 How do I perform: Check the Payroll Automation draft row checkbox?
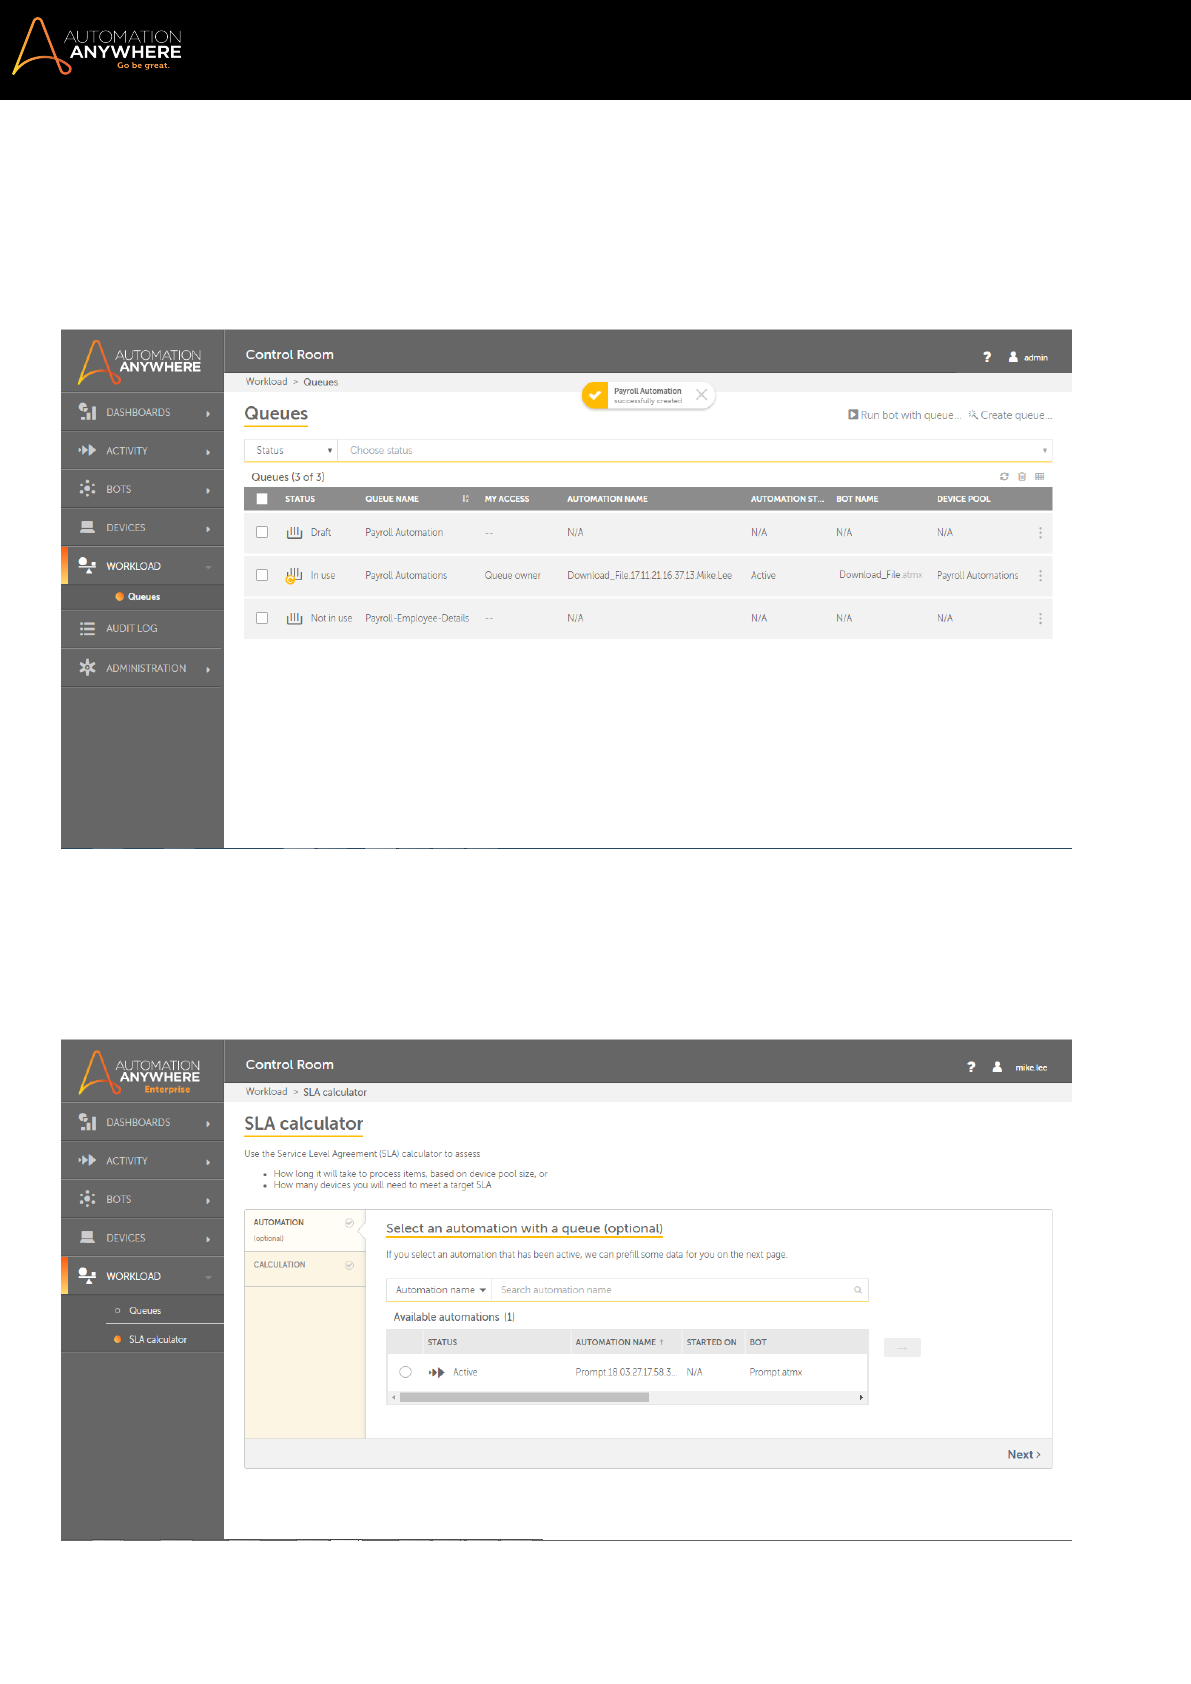pos(262,533)
